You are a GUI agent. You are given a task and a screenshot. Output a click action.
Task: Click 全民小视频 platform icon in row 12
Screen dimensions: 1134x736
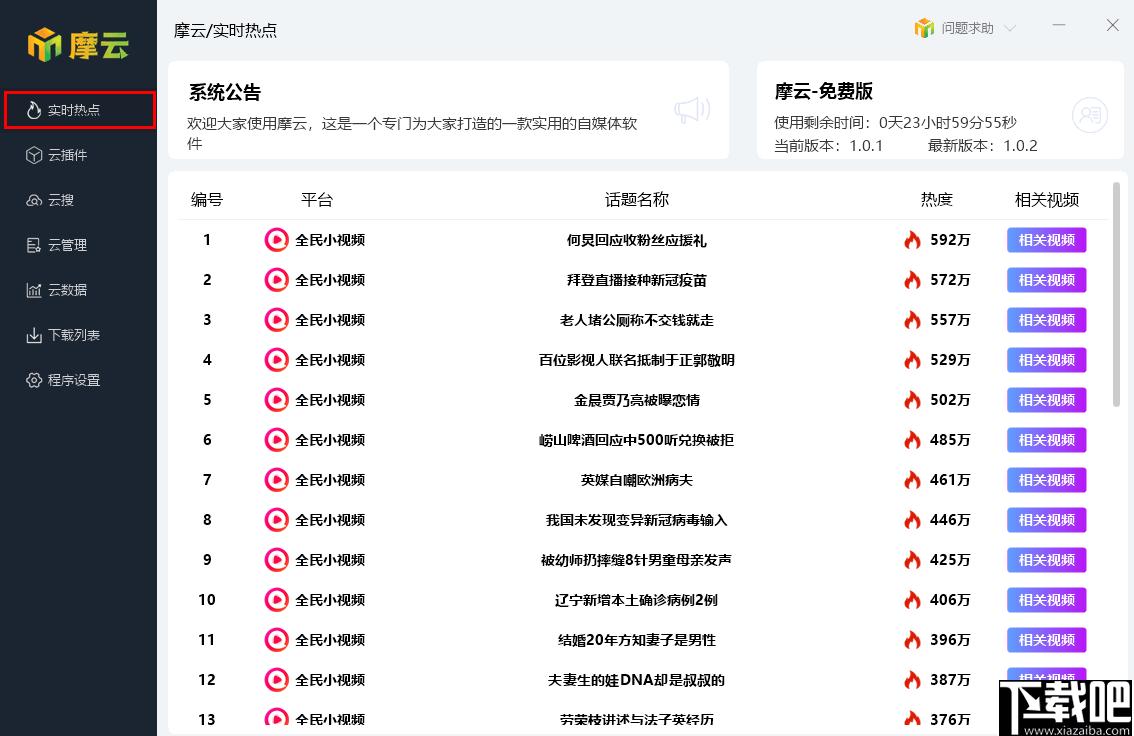pyautogui.click(x=276, y=680)
